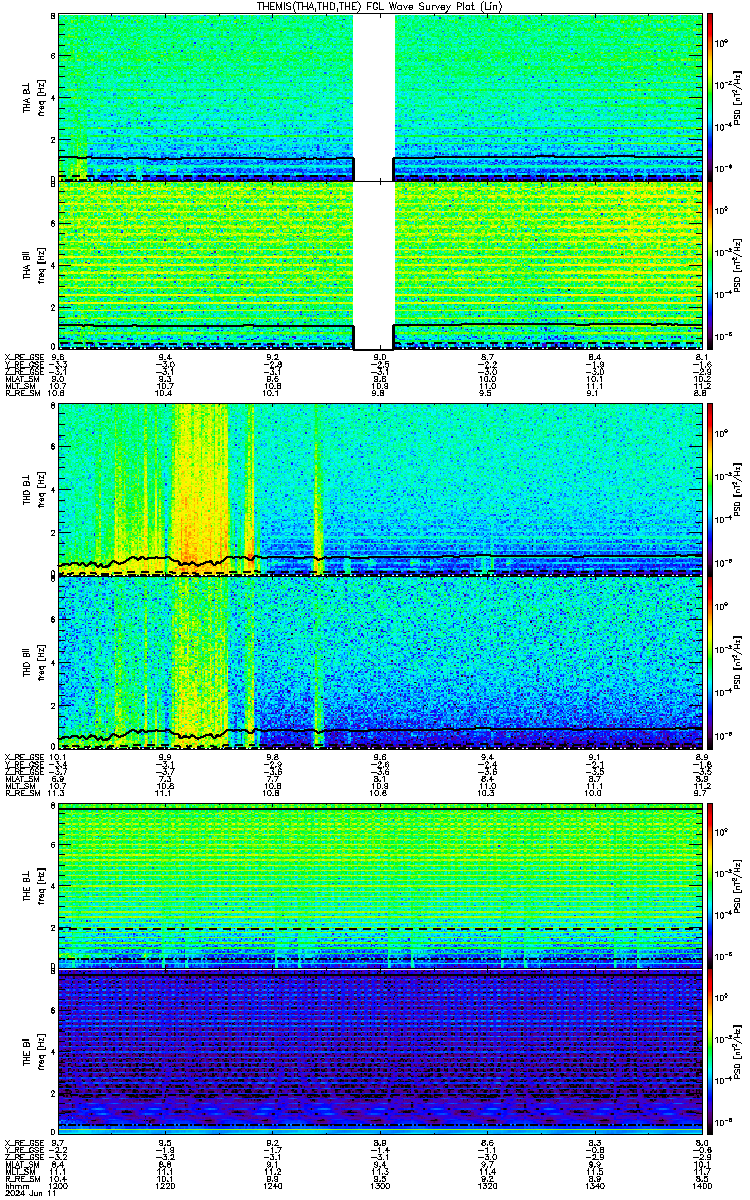Click the X_RE_GSE row label under THE panels

[x=23, y=1142]
